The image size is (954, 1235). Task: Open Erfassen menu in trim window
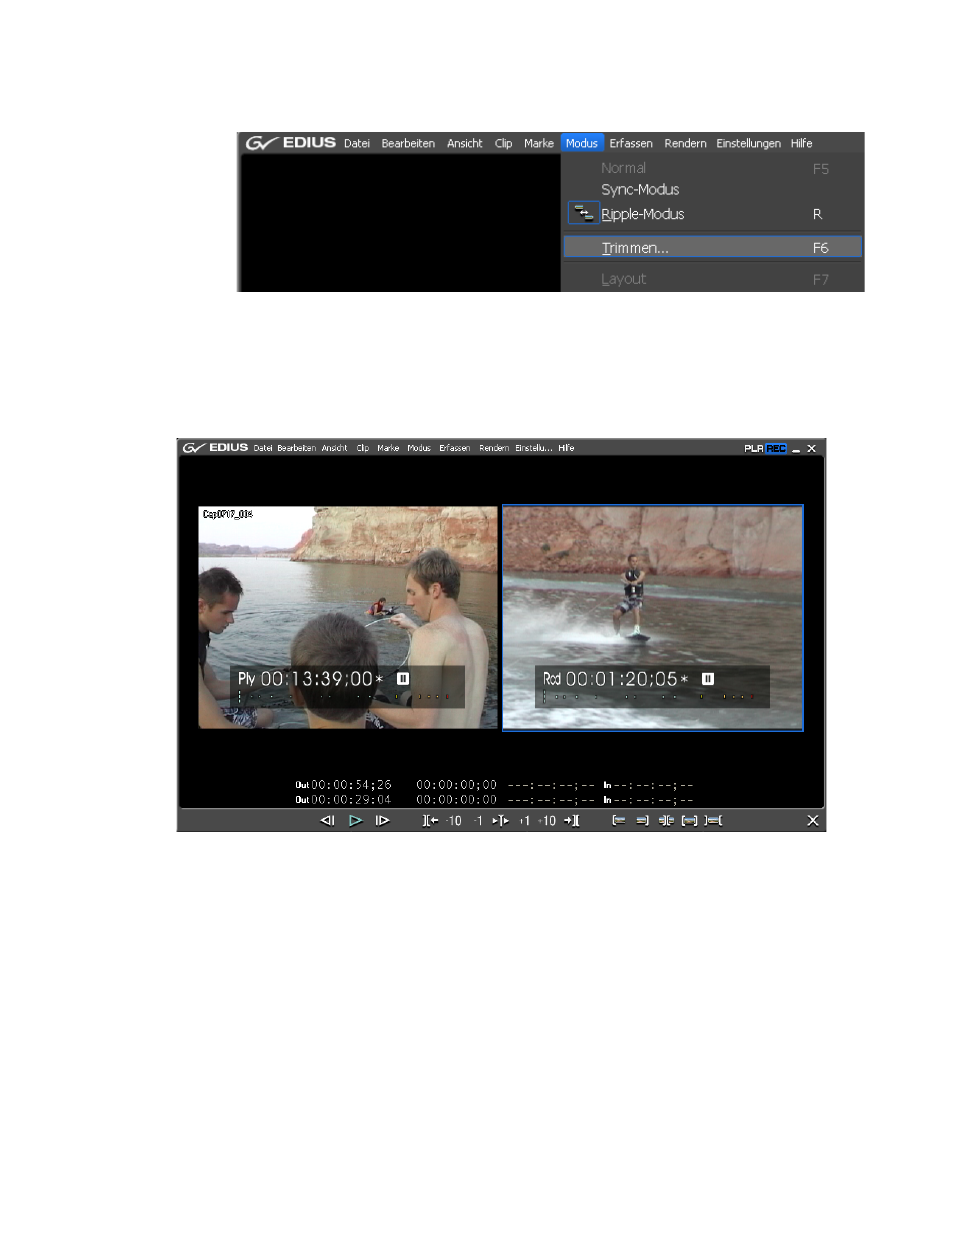(455, 448)
